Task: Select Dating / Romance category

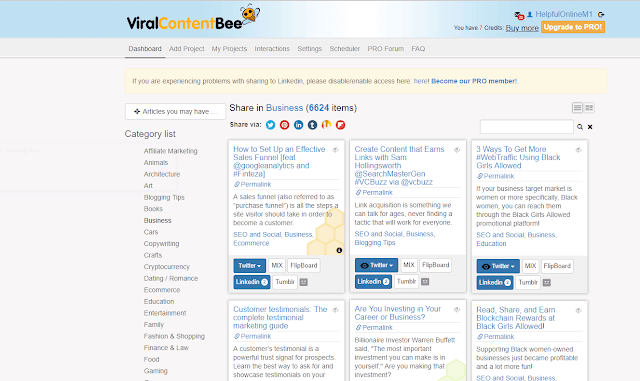Action: tap(171, 279)
